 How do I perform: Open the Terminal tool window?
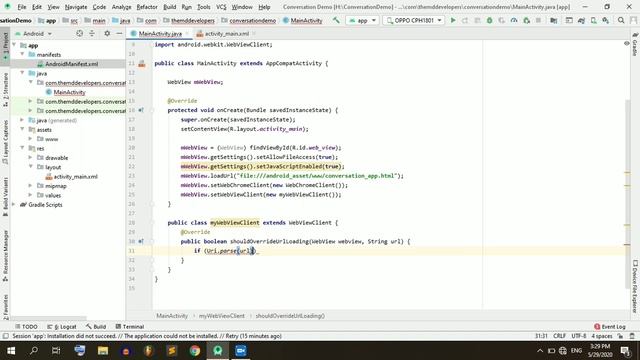pos(129,327)
